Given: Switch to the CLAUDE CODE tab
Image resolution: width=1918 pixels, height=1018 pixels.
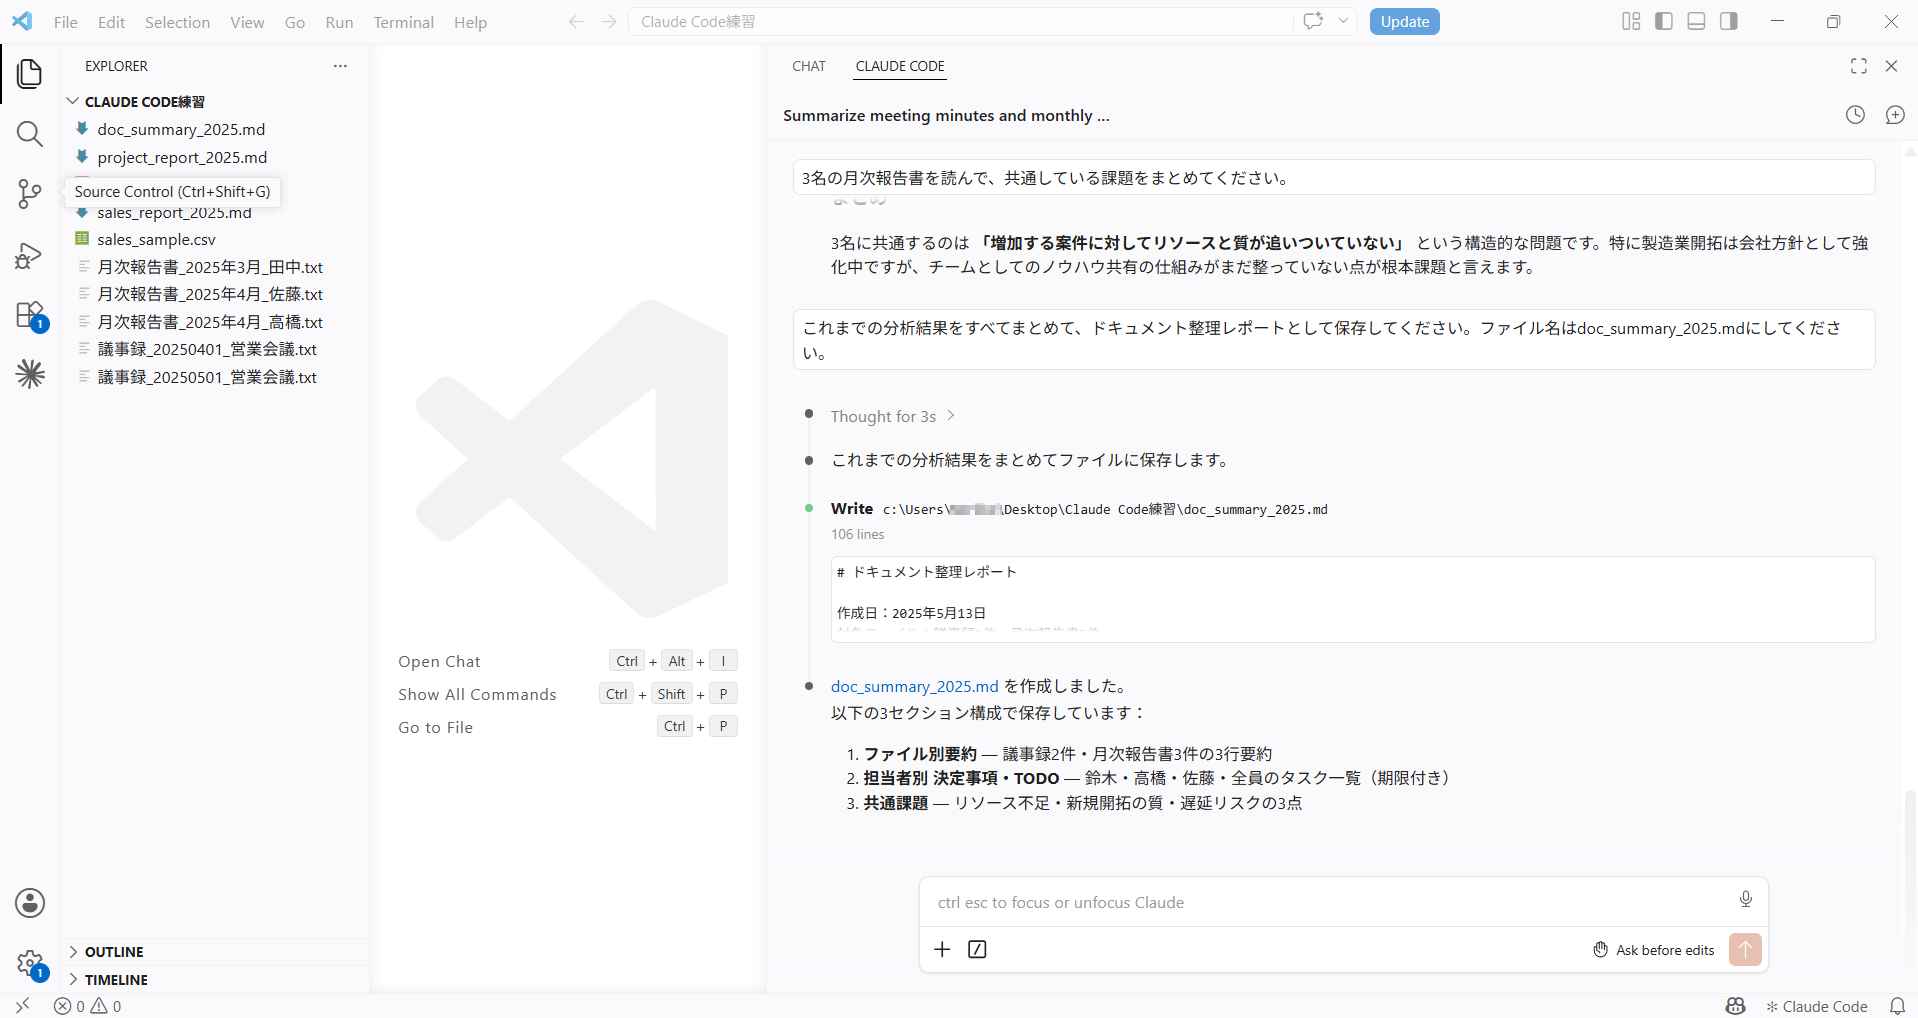Looking at the screenshot, I should [900, 66].
